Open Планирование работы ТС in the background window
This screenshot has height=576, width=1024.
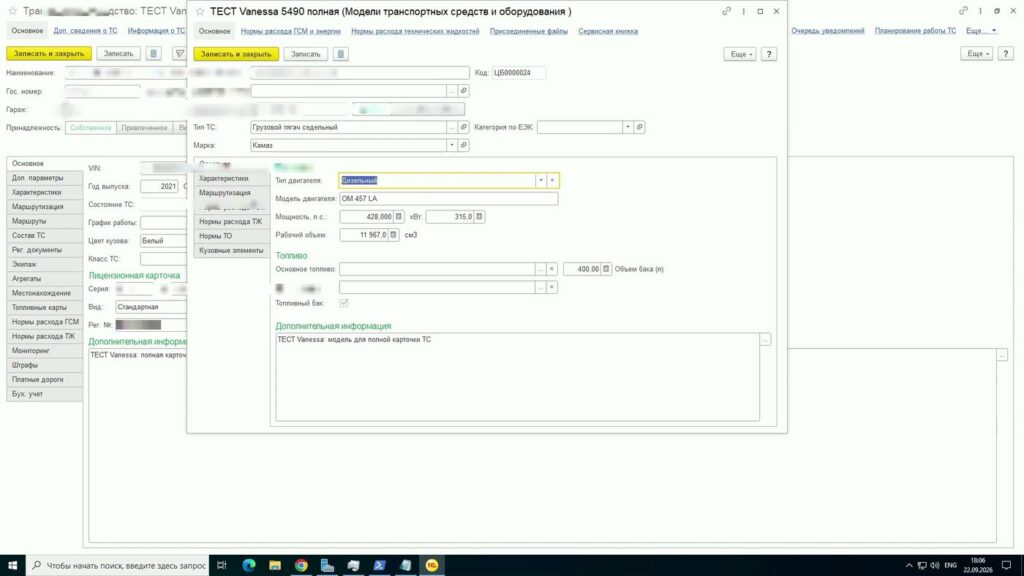click(915, 31)
